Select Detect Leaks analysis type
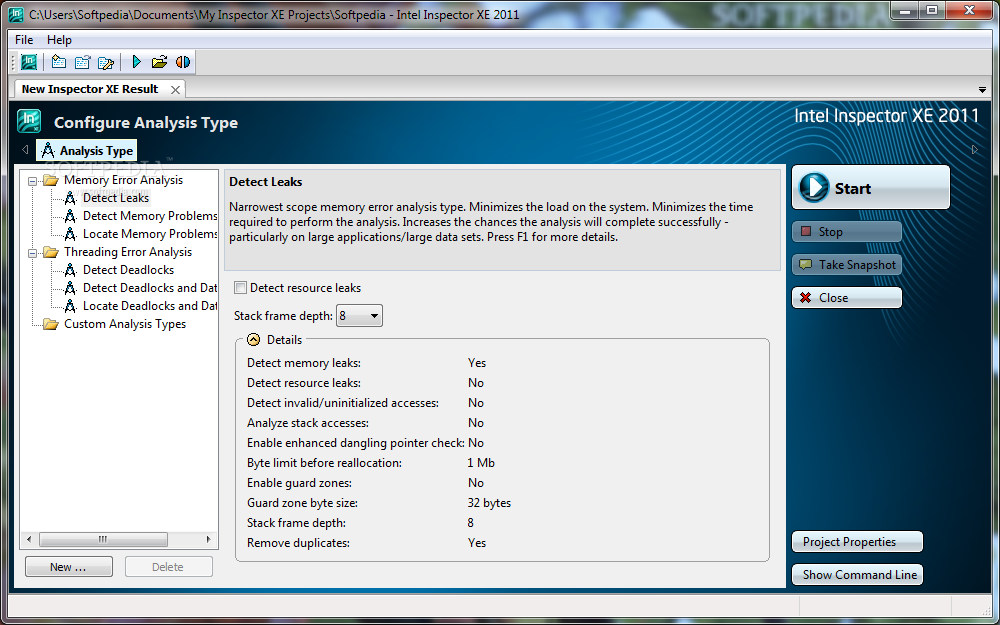The width and height of the screenshot is (1000, 625). point(115,198)
